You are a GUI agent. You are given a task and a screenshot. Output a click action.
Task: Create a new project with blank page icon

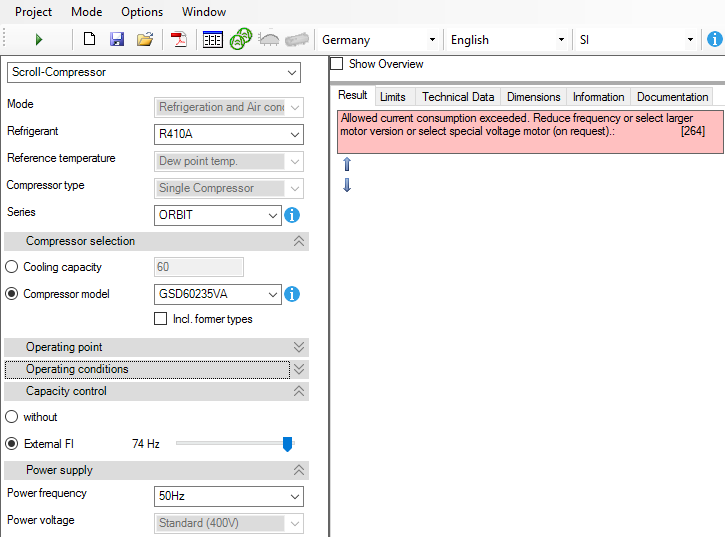click(x=89, y=40)
